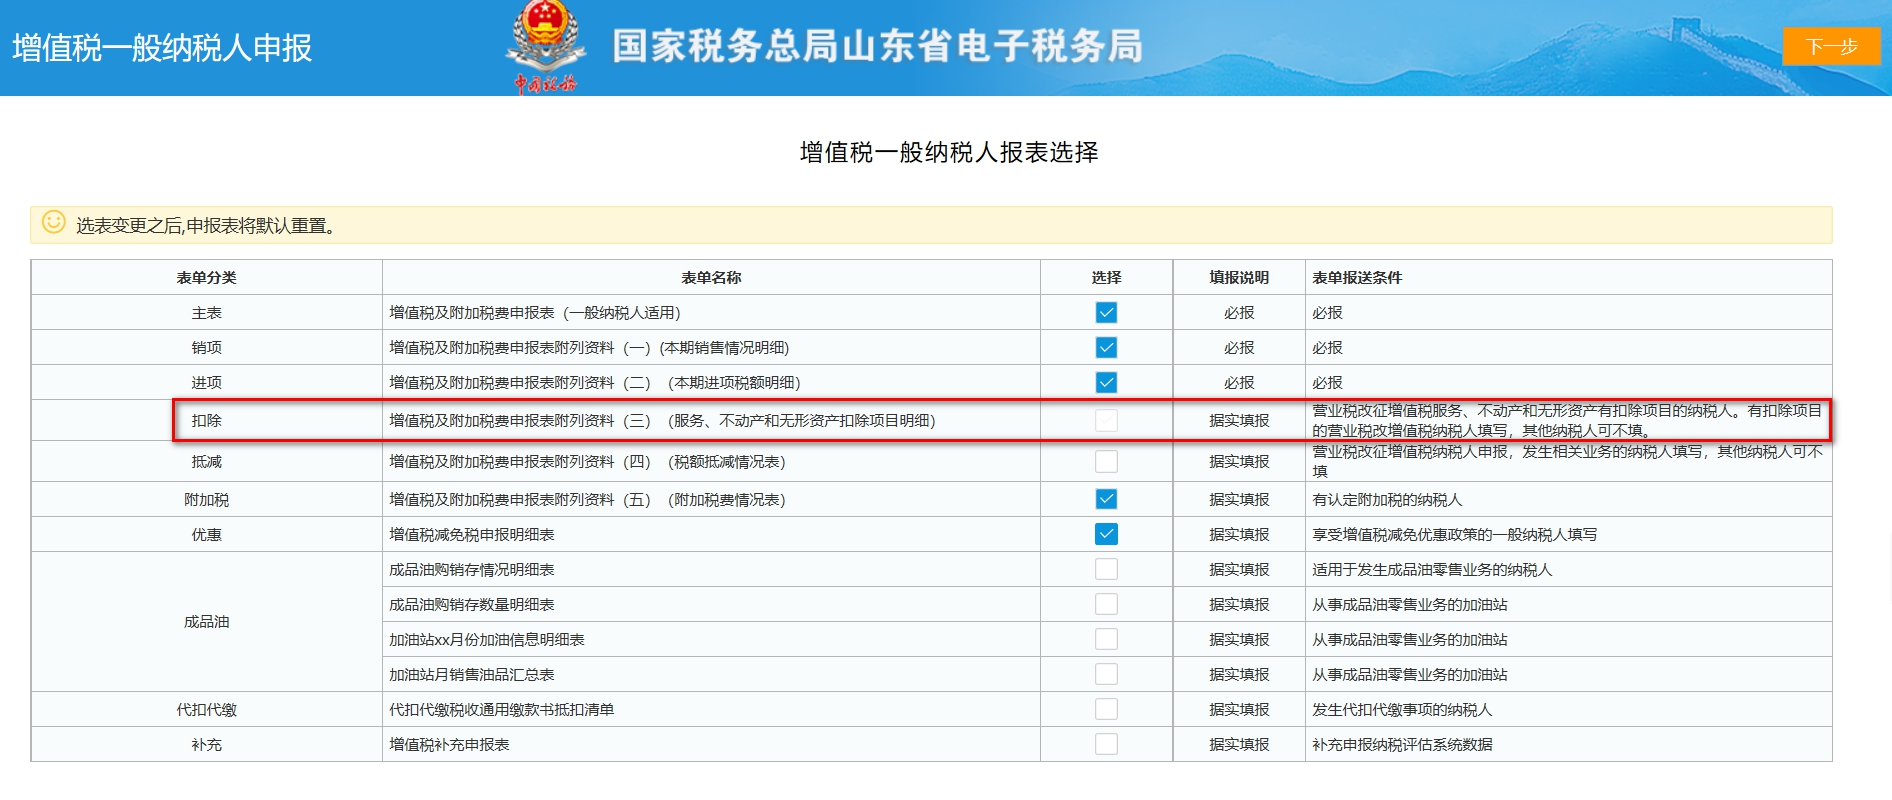Check the 成品油购销存情况明细表 checkbox
The image size is (1892, 800).
click(x=1106, y=569)
